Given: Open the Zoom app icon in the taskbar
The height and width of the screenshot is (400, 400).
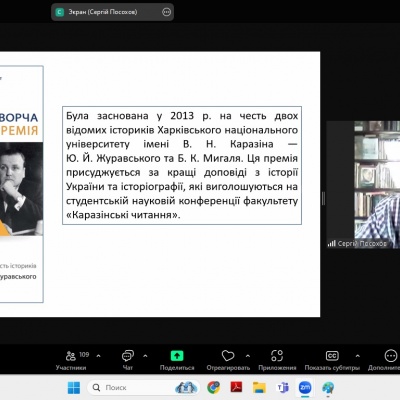Looking at the screenshot, I should pyautogui.click(x=305, y=387).
